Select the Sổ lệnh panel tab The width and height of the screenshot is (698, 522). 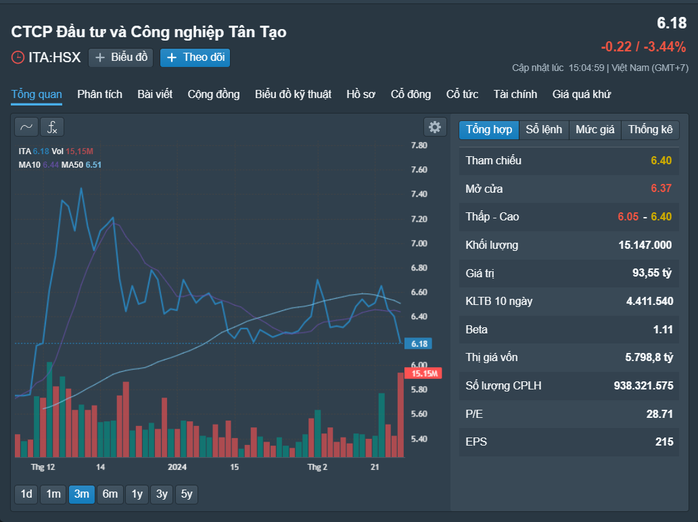pyautogui.click(x=544, y=129)
